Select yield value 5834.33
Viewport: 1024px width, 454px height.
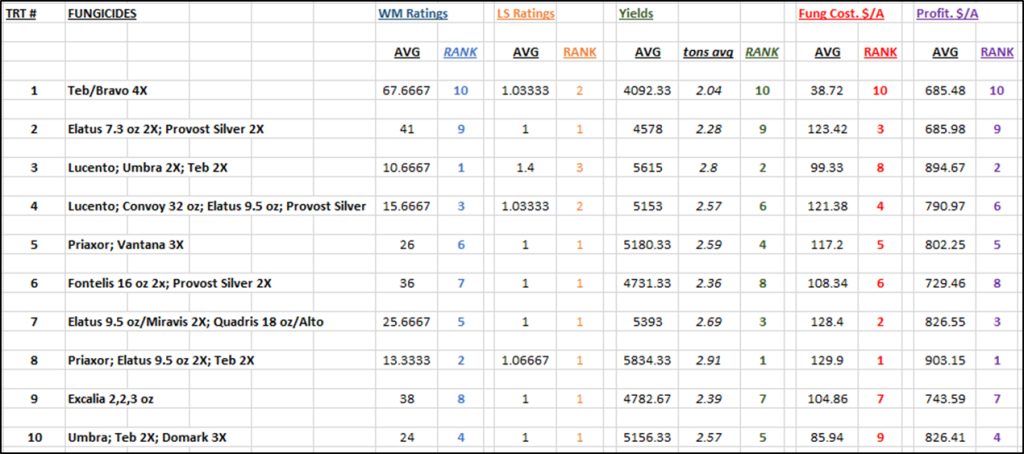(x=648, y=361)
